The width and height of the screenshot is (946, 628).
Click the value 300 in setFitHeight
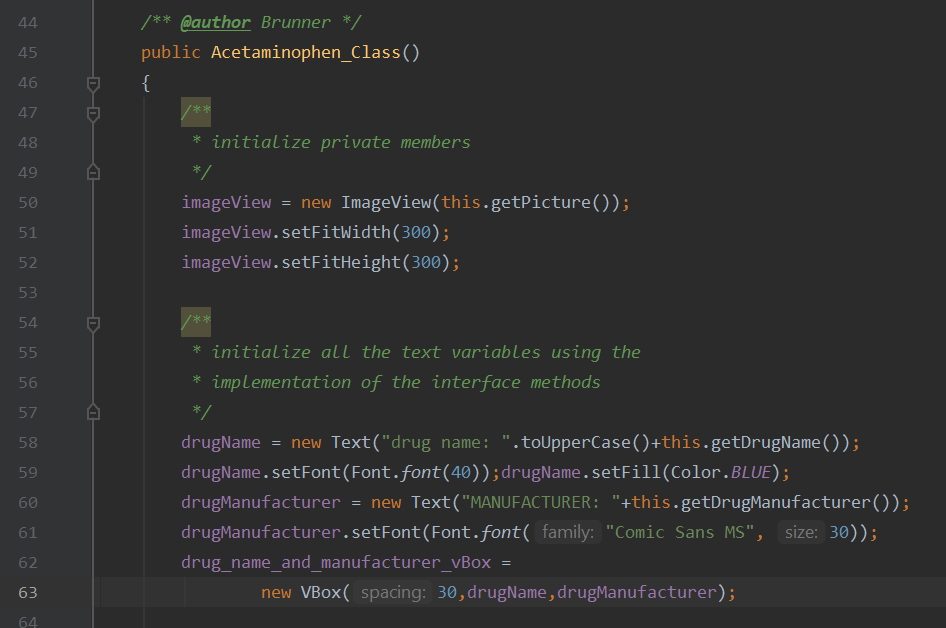click(x=426, y=262)
